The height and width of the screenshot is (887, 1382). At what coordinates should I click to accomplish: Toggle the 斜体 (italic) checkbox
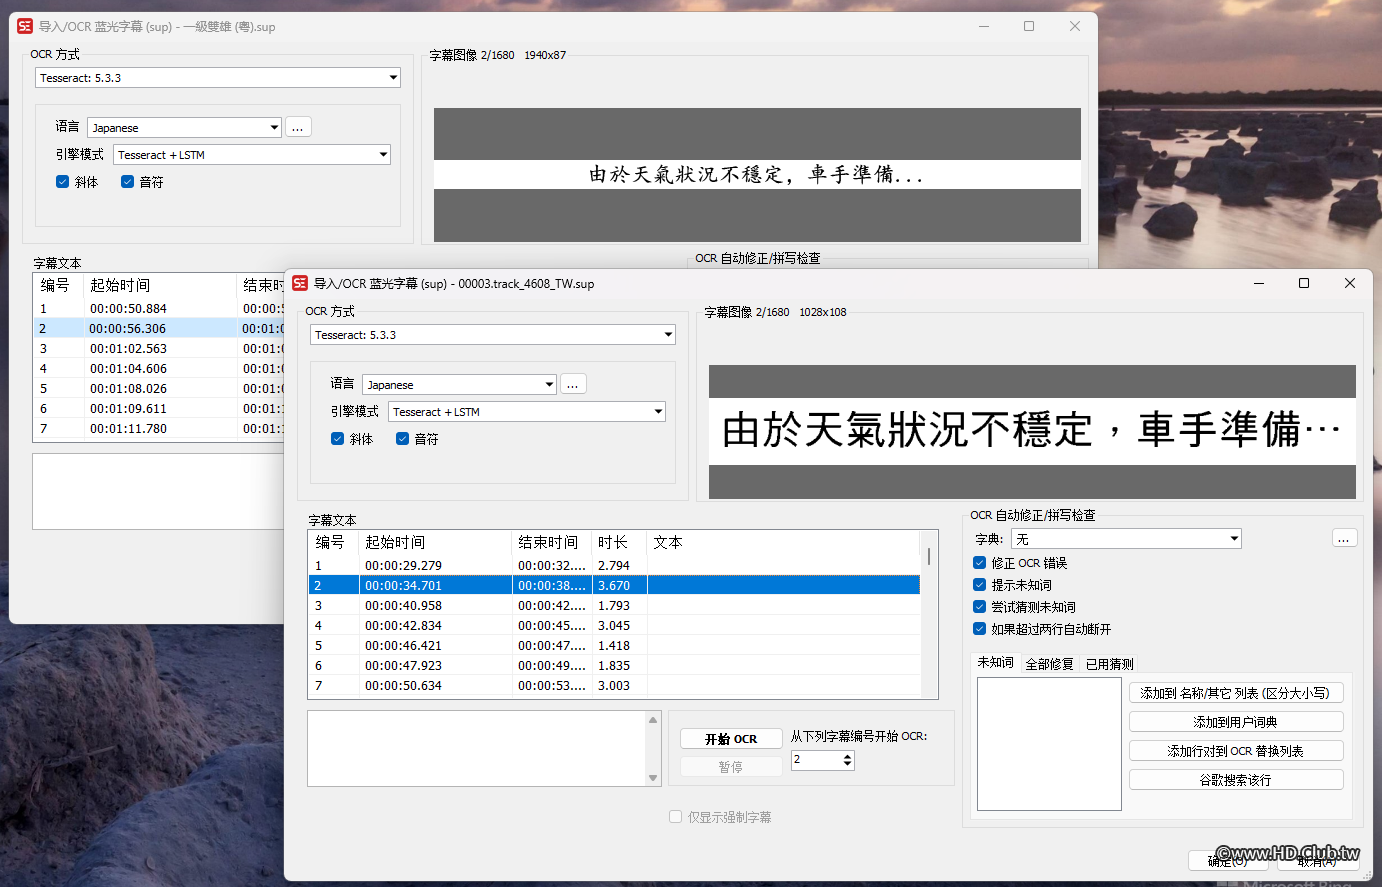pos(338,438)
